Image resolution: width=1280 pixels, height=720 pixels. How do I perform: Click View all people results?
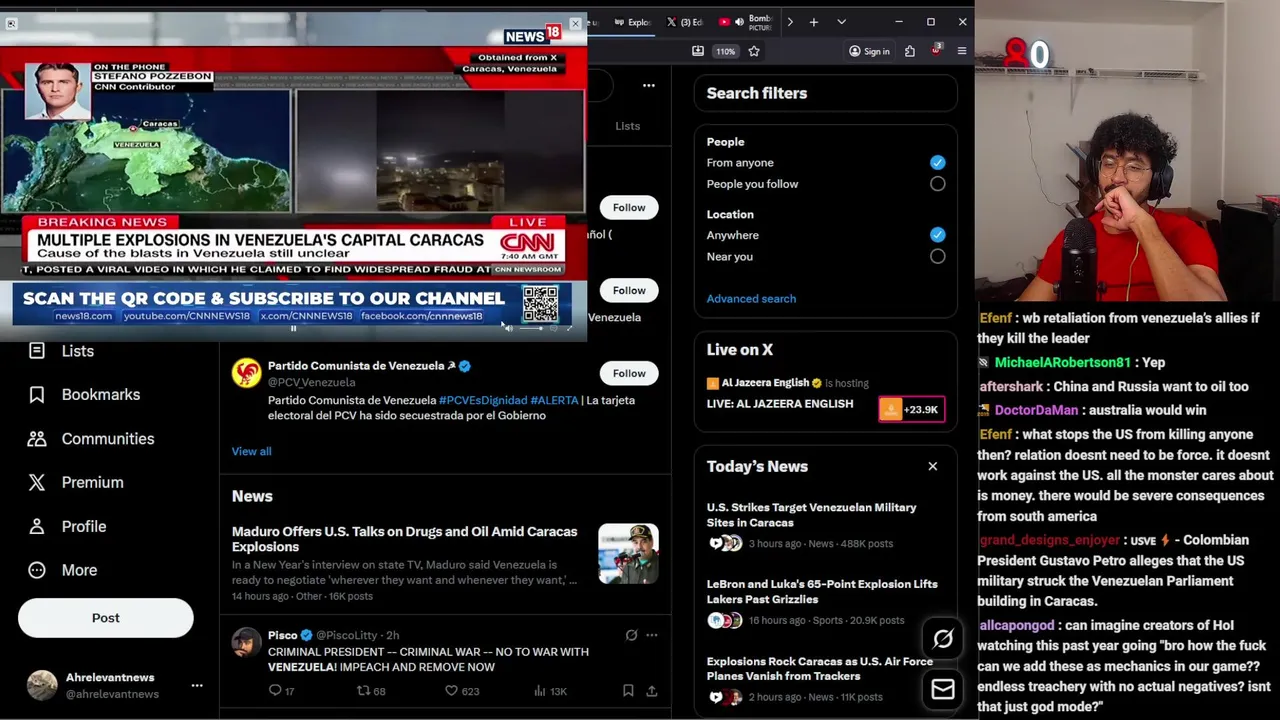tap(251, 451)
